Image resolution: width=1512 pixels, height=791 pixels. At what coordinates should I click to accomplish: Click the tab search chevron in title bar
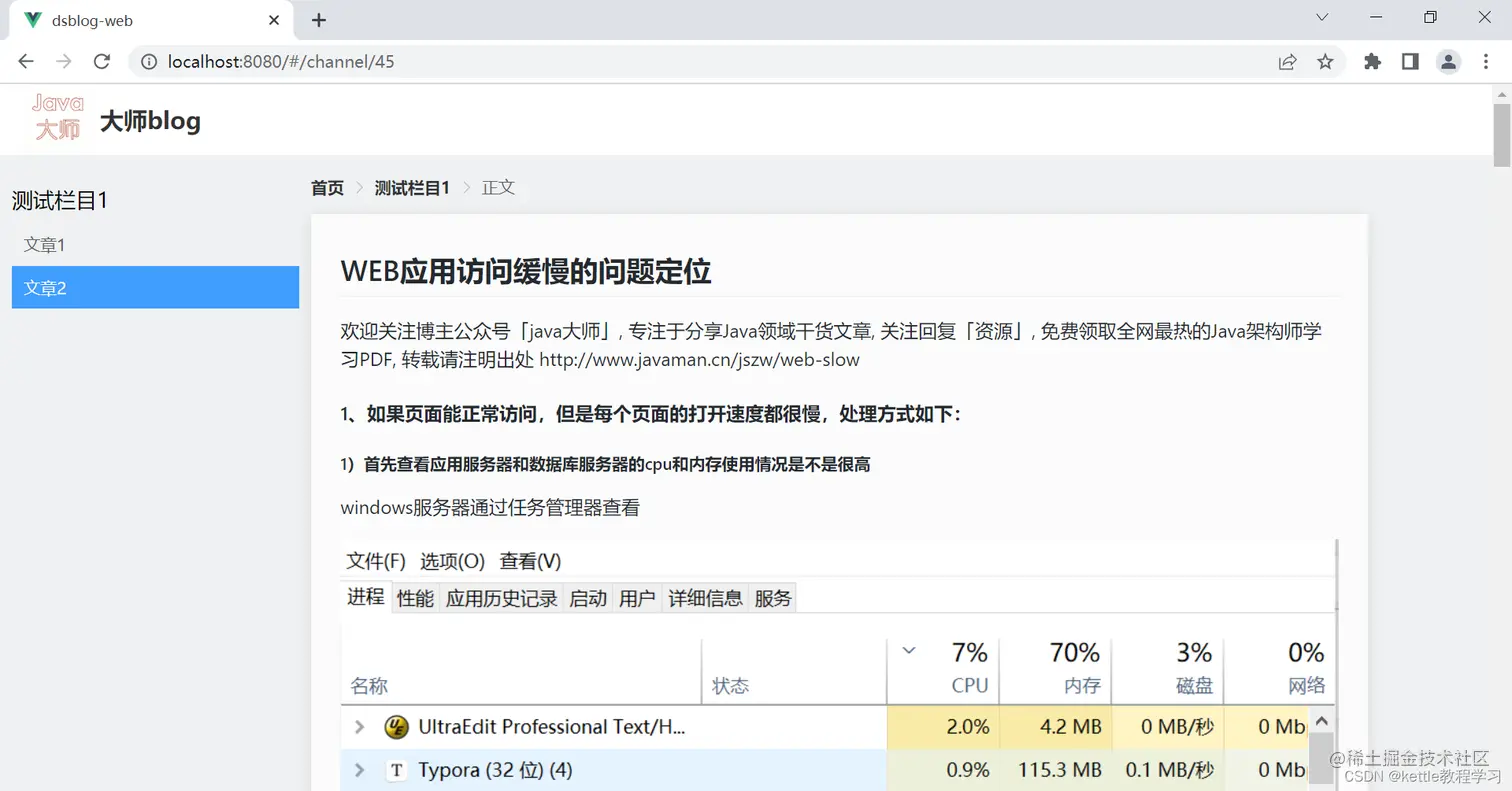(1322, 17)
